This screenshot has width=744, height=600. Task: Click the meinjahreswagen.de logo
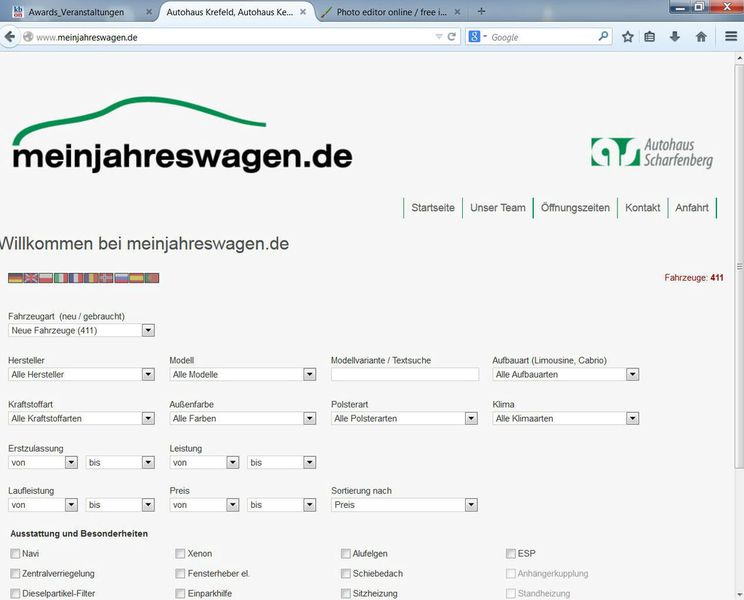click(182, 135)
